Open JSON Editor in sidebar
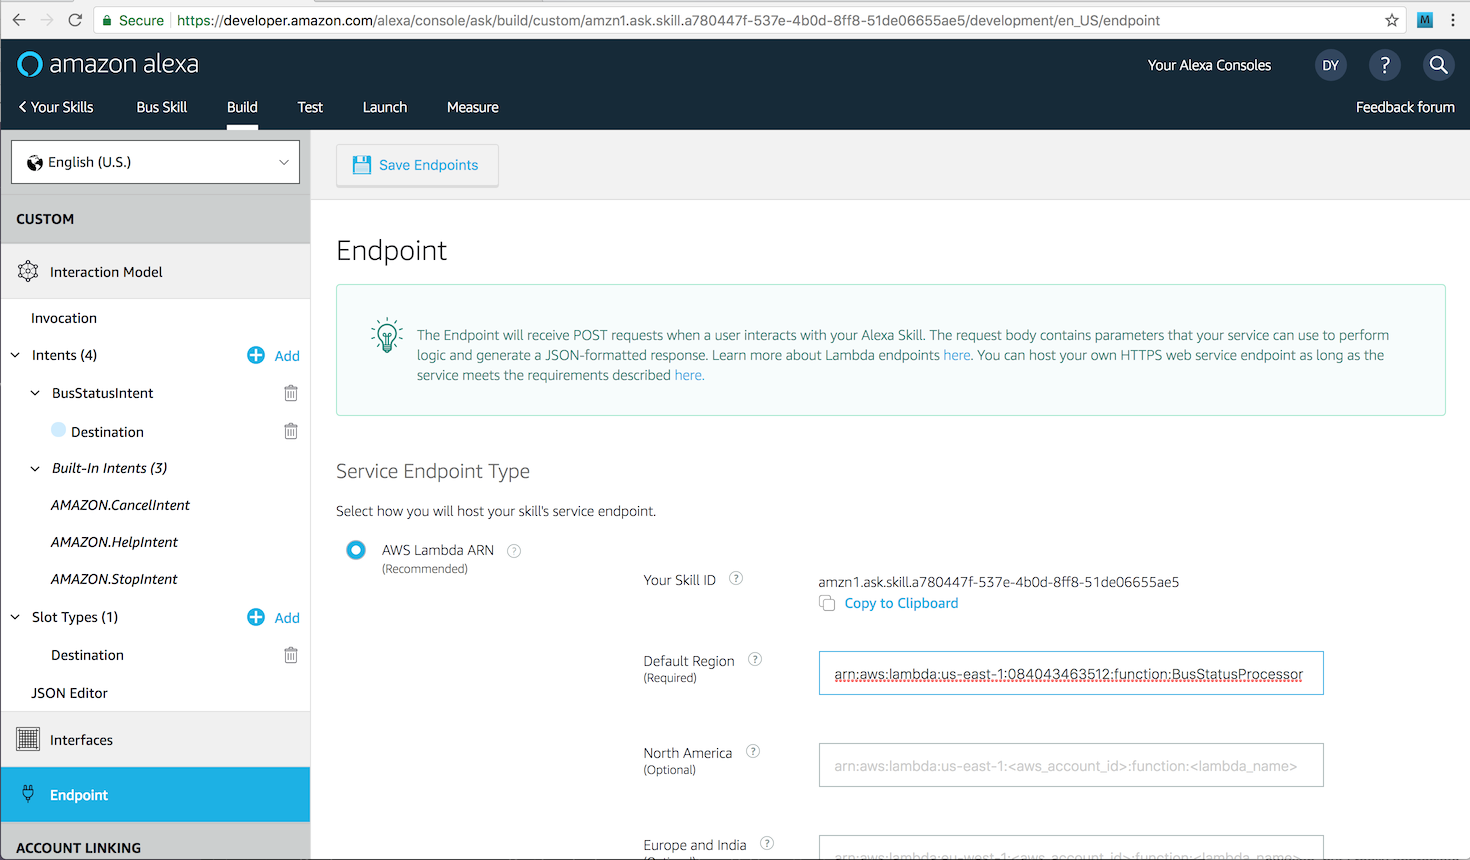Viewport: 1470px width, 860px height. point(69,693)
